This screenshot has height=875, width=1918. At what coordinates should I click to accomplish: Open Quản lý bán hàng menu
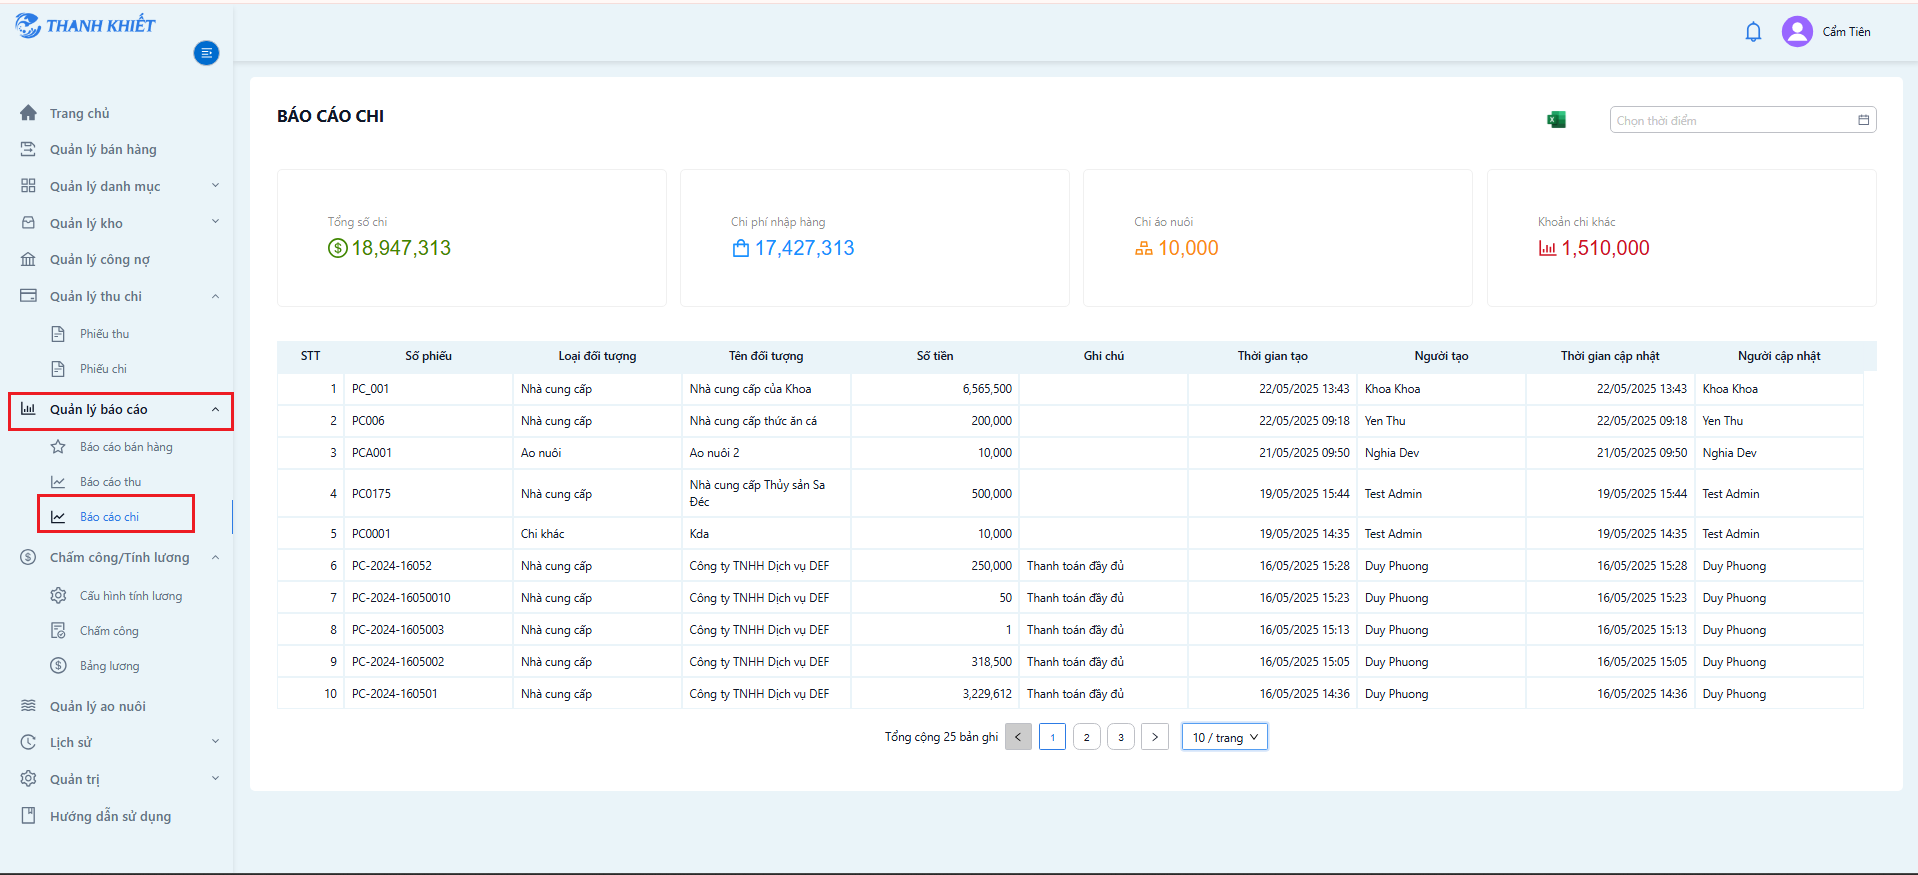tap(103, 149)
